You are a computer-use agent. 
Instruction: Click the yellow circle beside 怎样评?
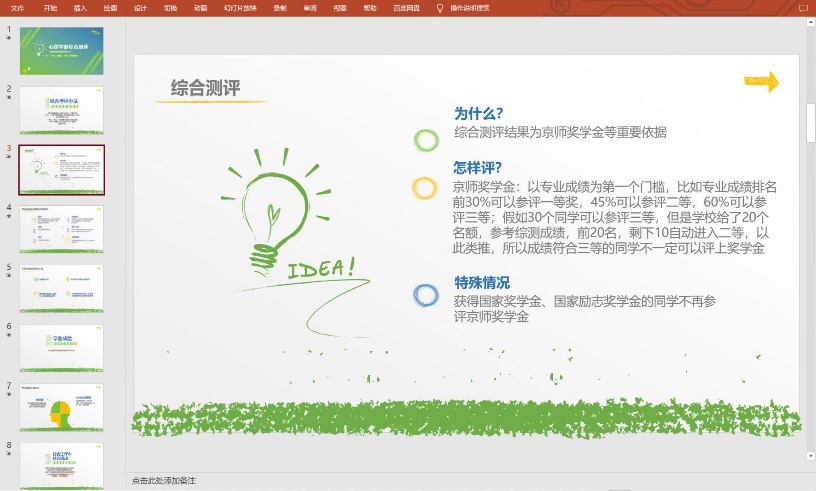click(x=425, y=188)
